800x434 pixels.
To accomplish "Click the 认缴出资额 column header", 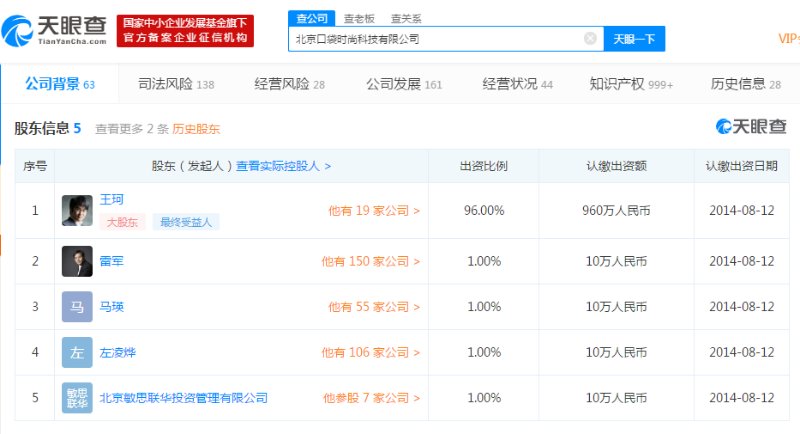I will tap(616, 166).
